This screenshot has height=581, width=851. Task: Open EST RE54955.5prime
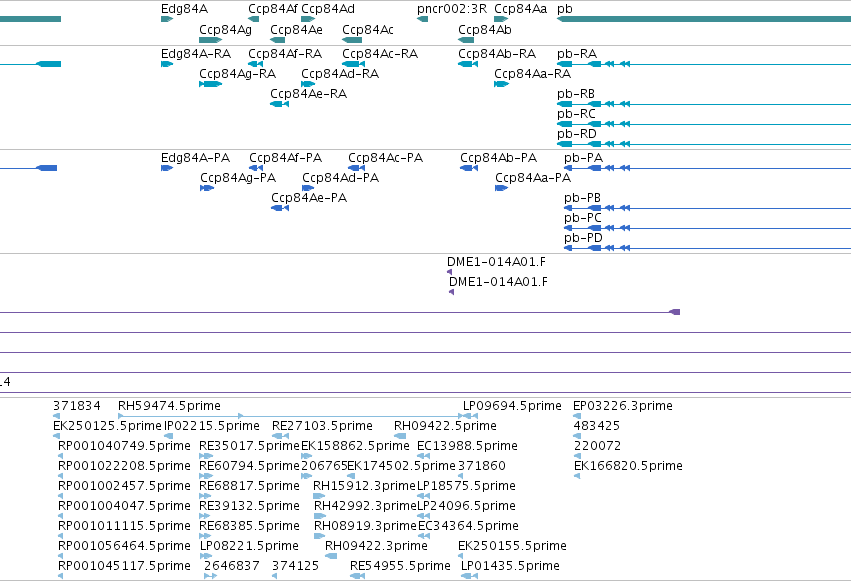(x=400, y=566)
